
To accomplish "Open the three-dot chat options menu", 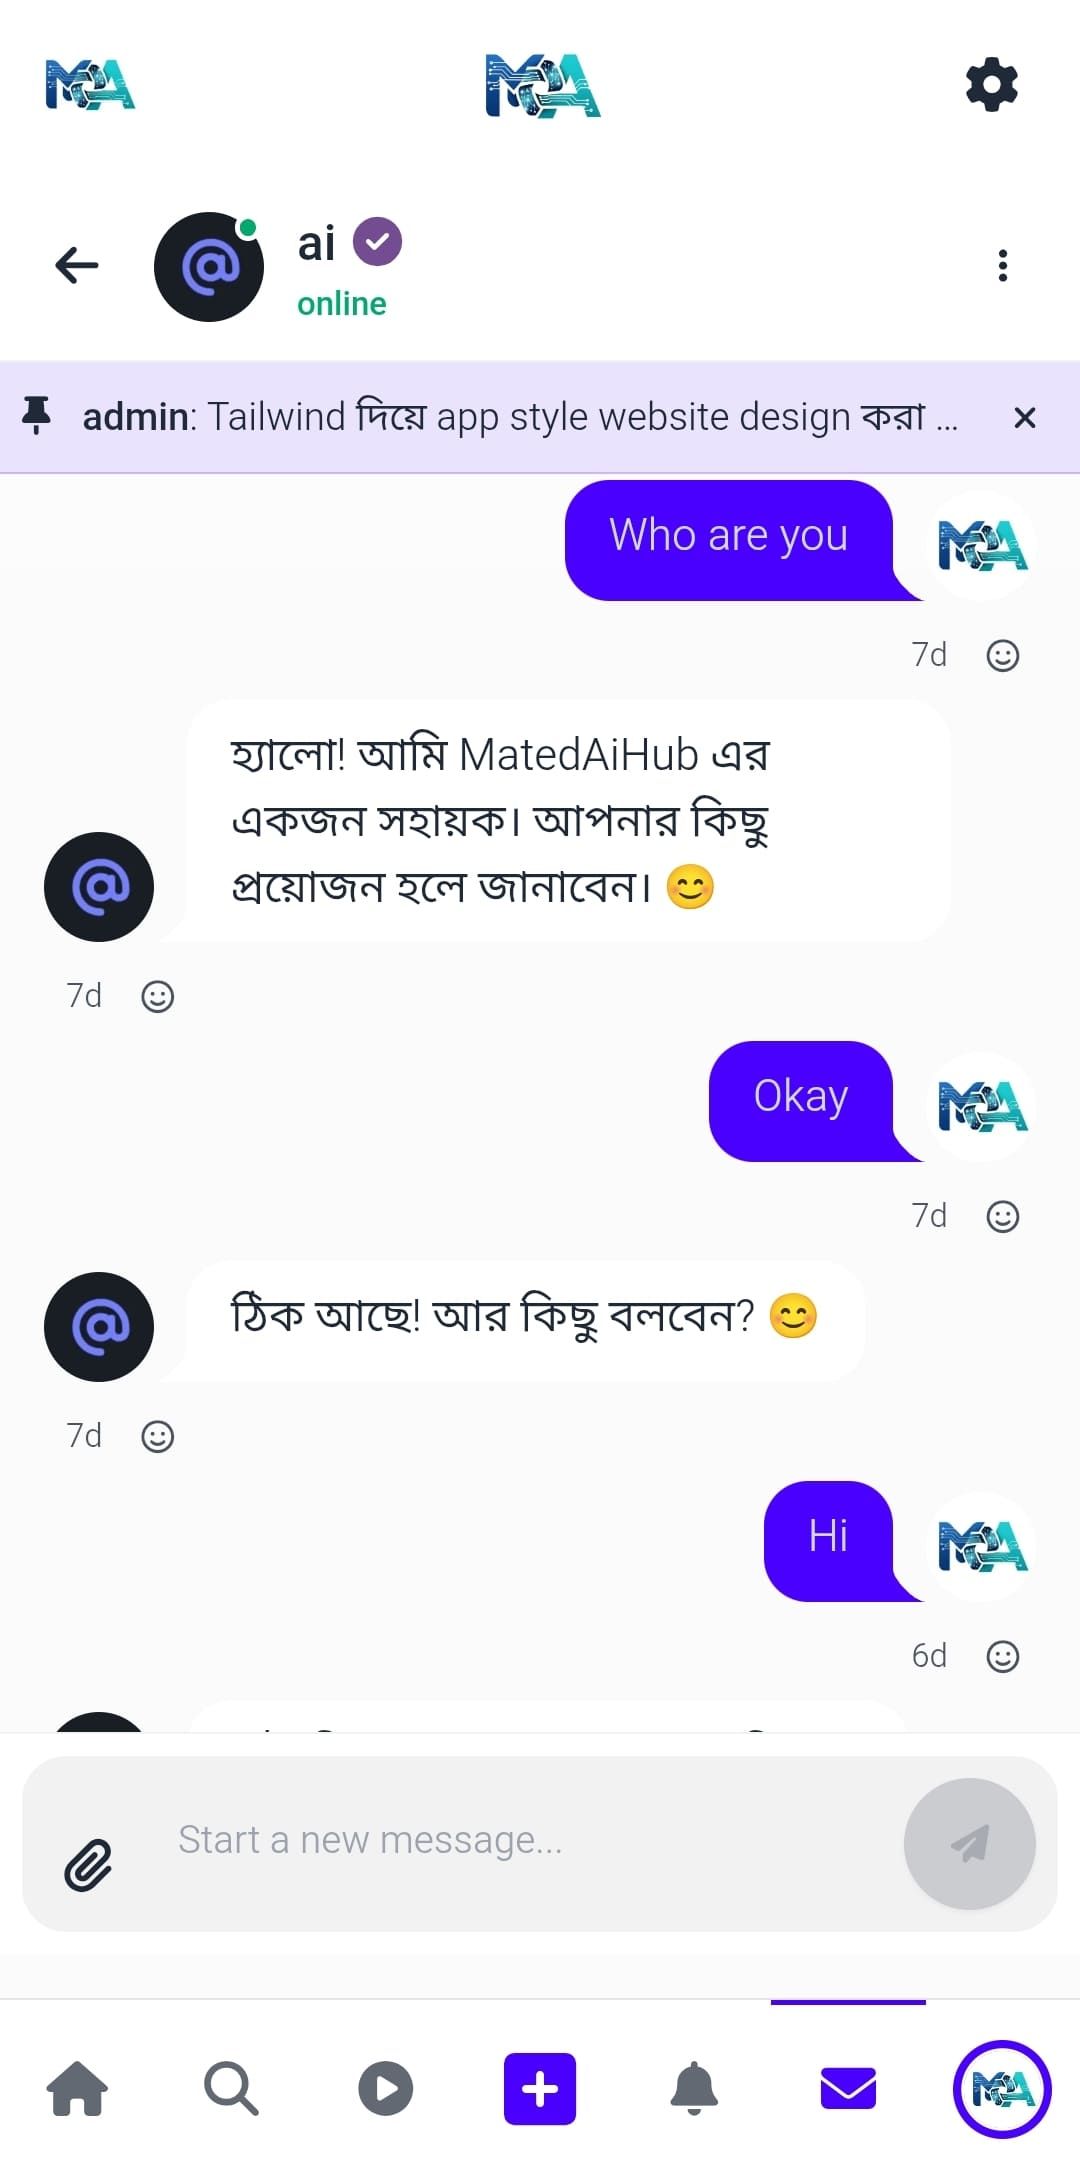I will pos(1002,266).
